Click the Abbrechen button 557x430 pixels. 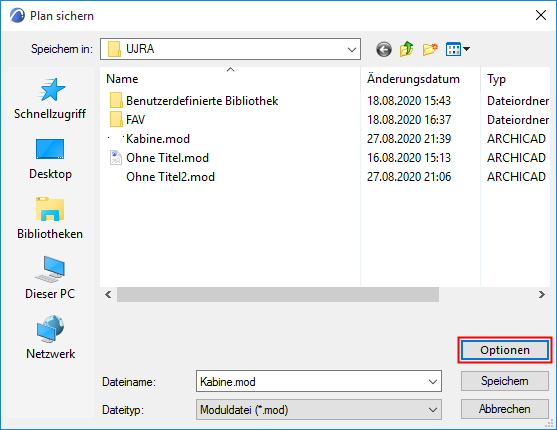[x=505, y=409]
